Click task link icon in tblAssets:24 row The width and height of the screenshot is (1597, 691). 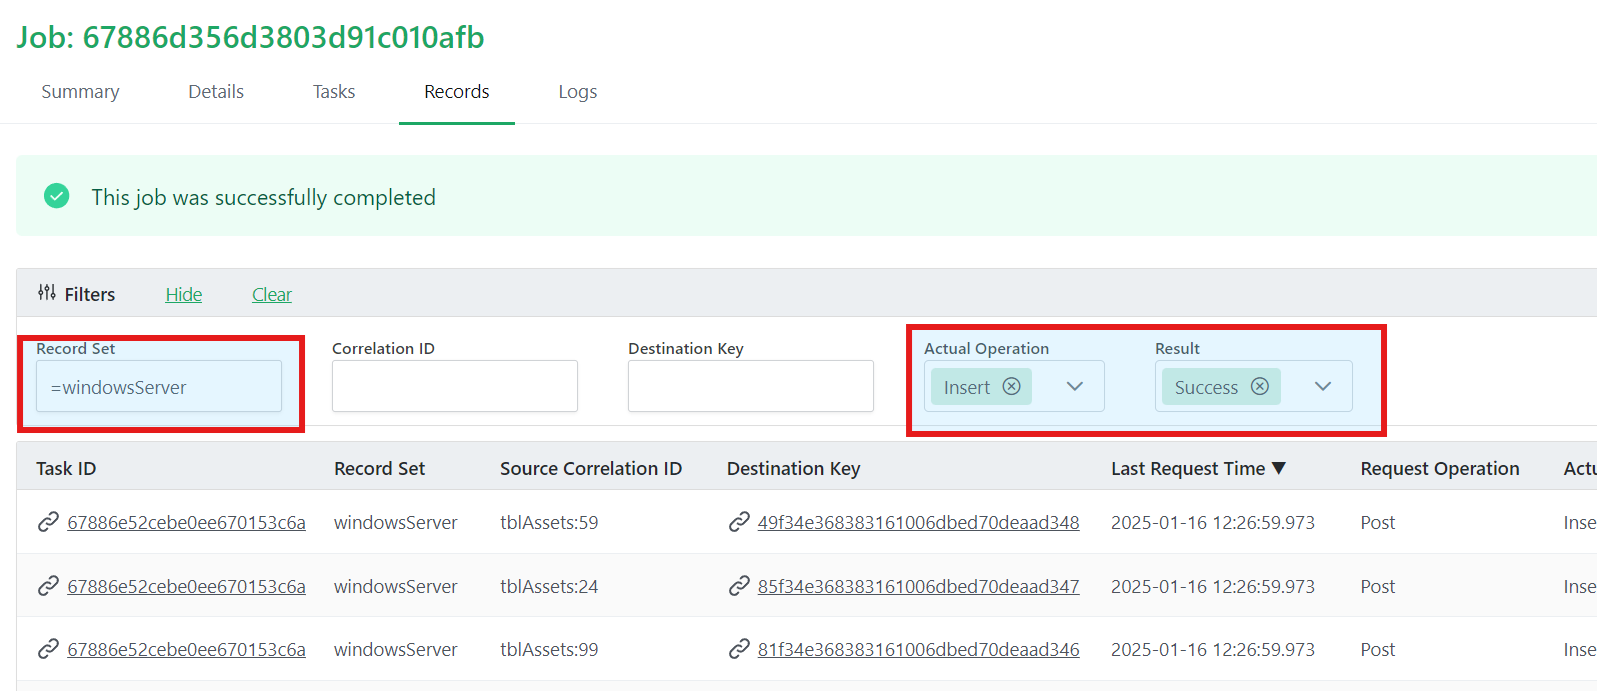(x=48, y=586)
